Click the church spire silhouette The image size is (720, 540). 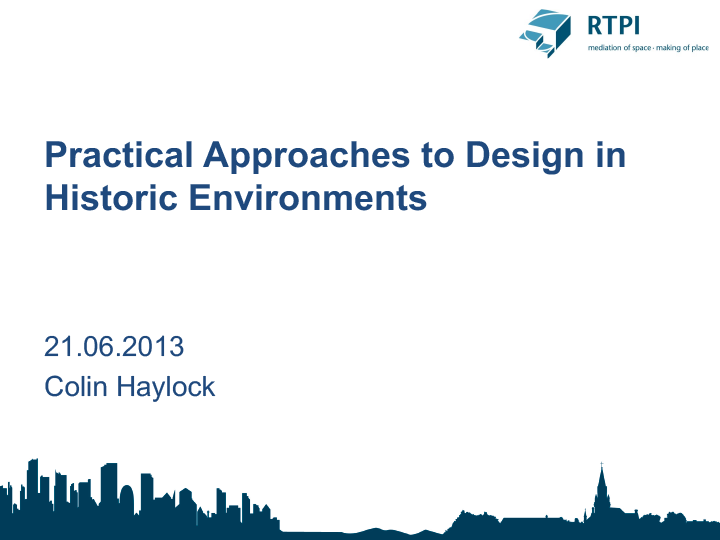(601, 500)
